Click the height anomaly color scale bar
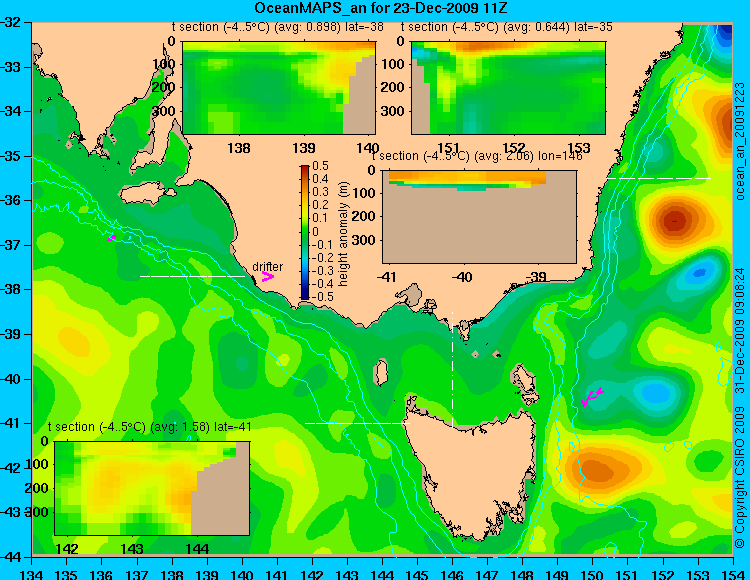 pyautogui.click(x=305, y=232)
